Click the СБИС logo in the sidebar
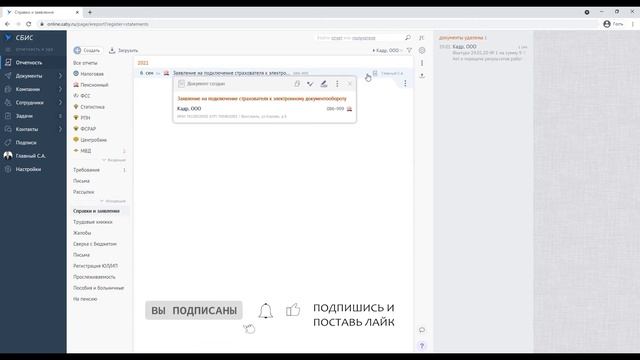The height and width of the screenshot is (360, 640). (19, 38)
